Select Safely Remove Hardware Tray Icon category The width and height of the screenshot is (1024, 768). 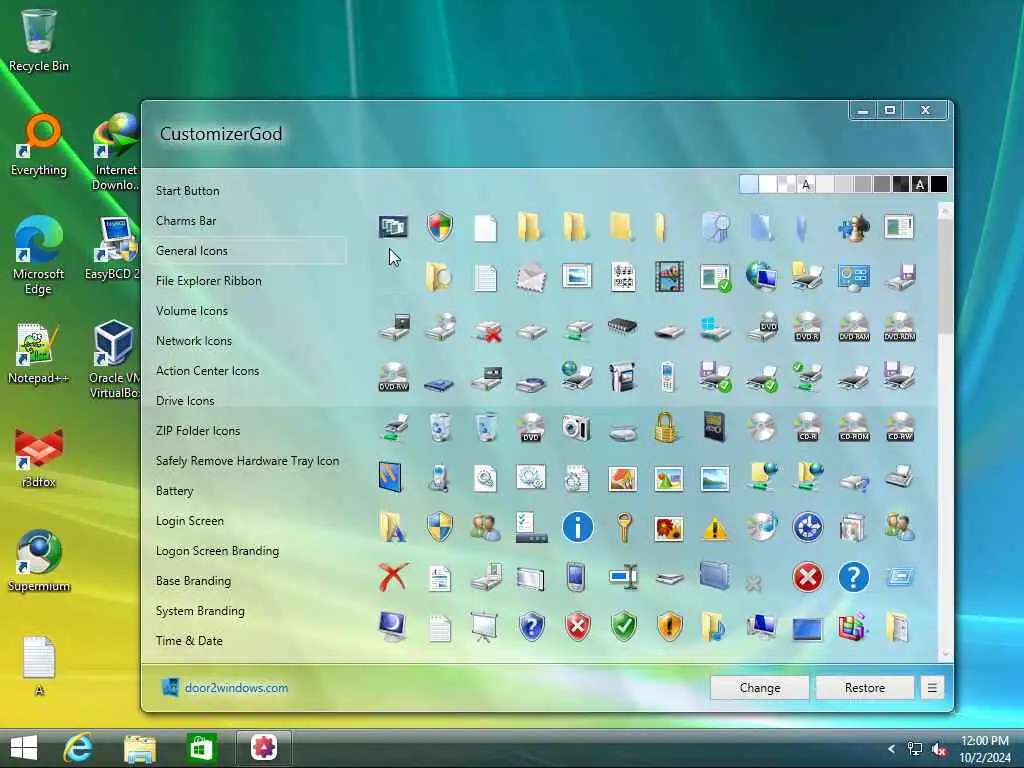coord(247,461)
